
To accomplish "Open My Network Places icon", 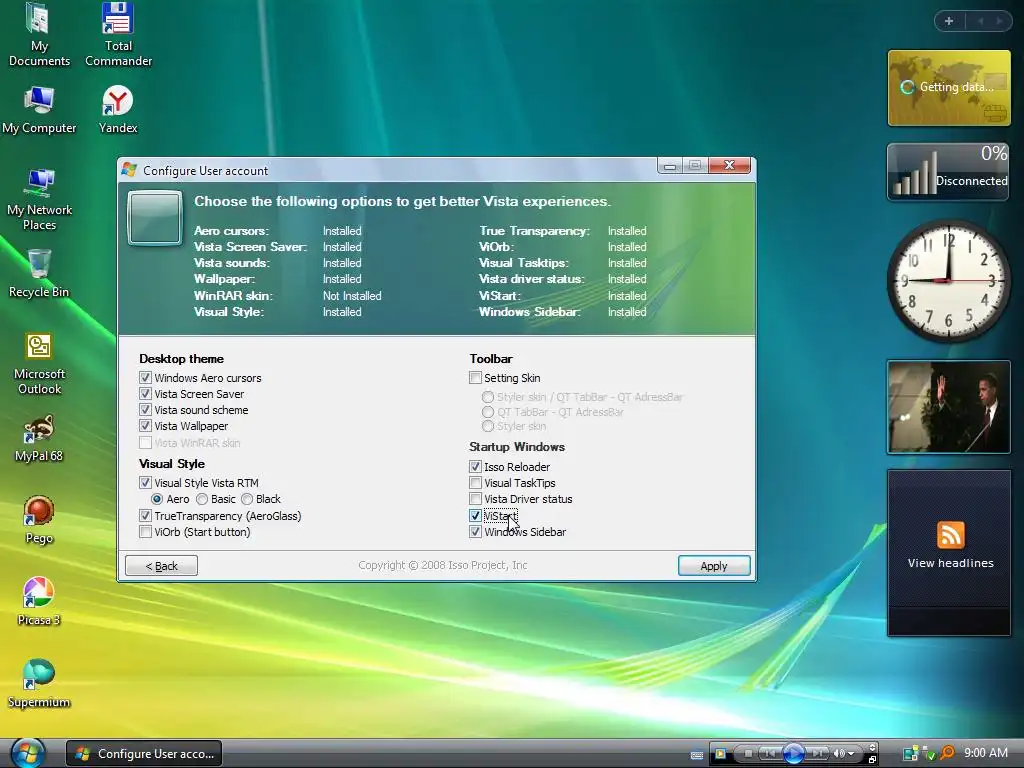I will tap(39, 199).
